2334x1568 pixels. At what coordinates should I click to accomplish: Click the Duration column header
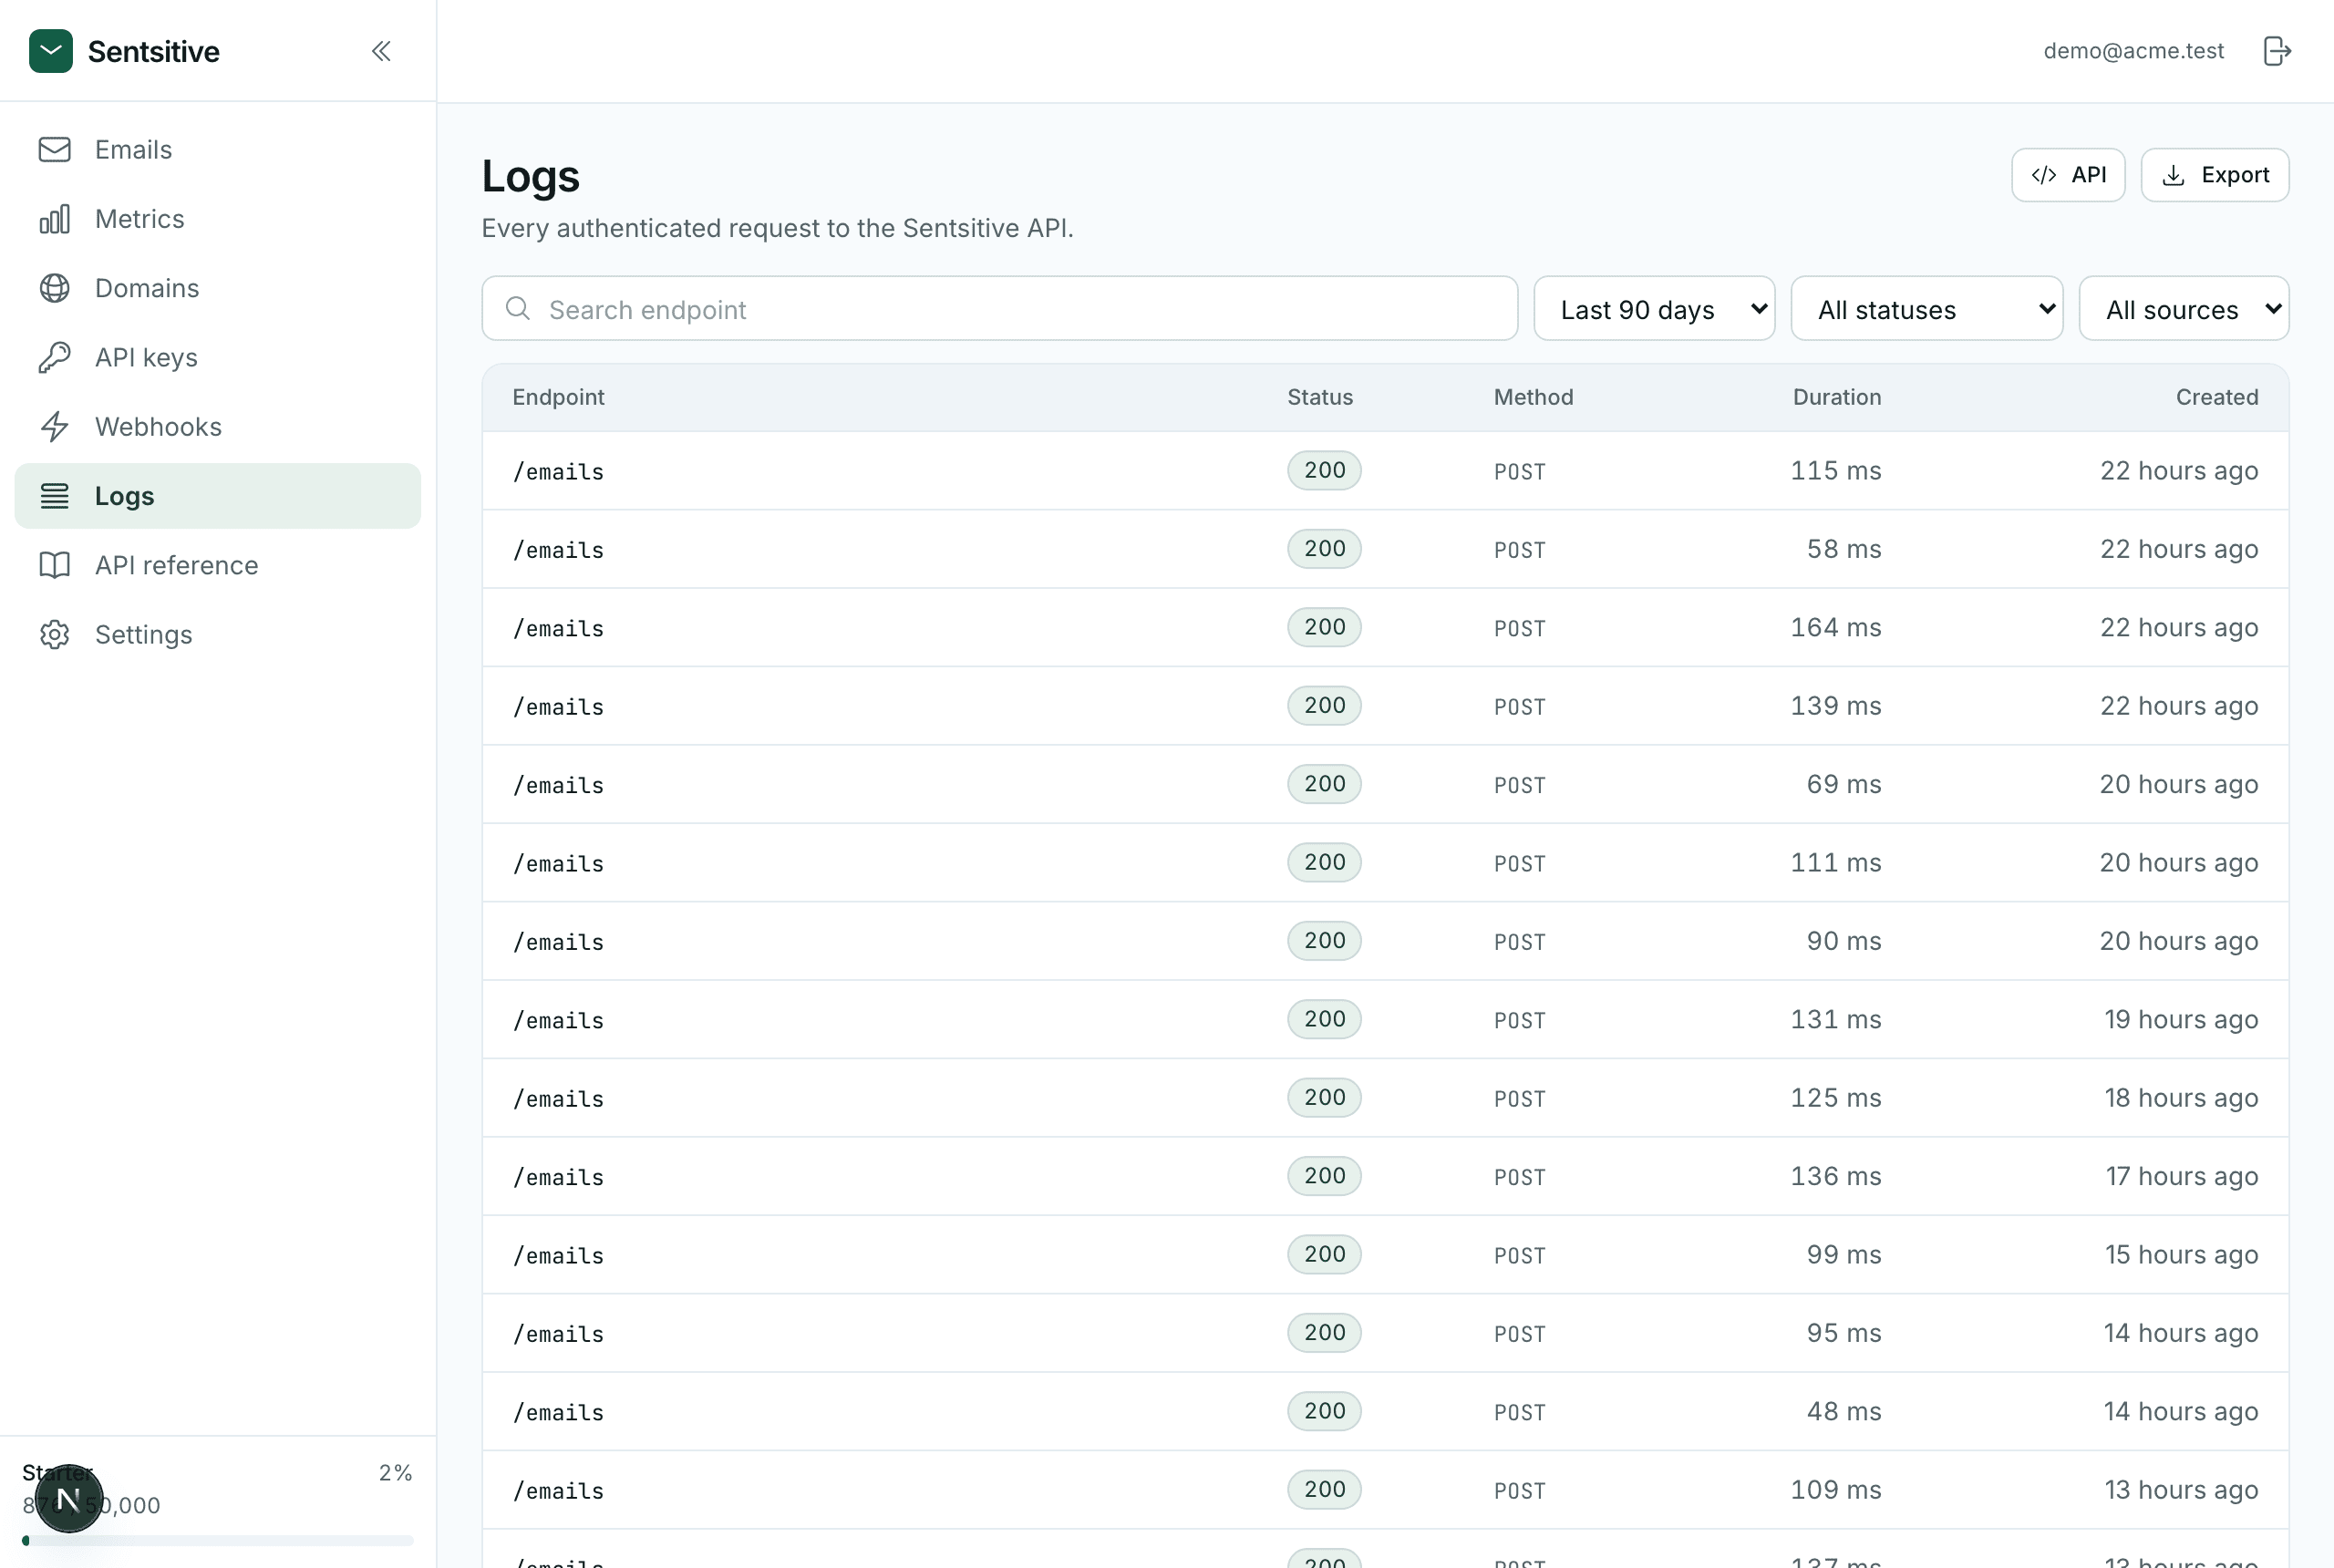[1837, 397]
